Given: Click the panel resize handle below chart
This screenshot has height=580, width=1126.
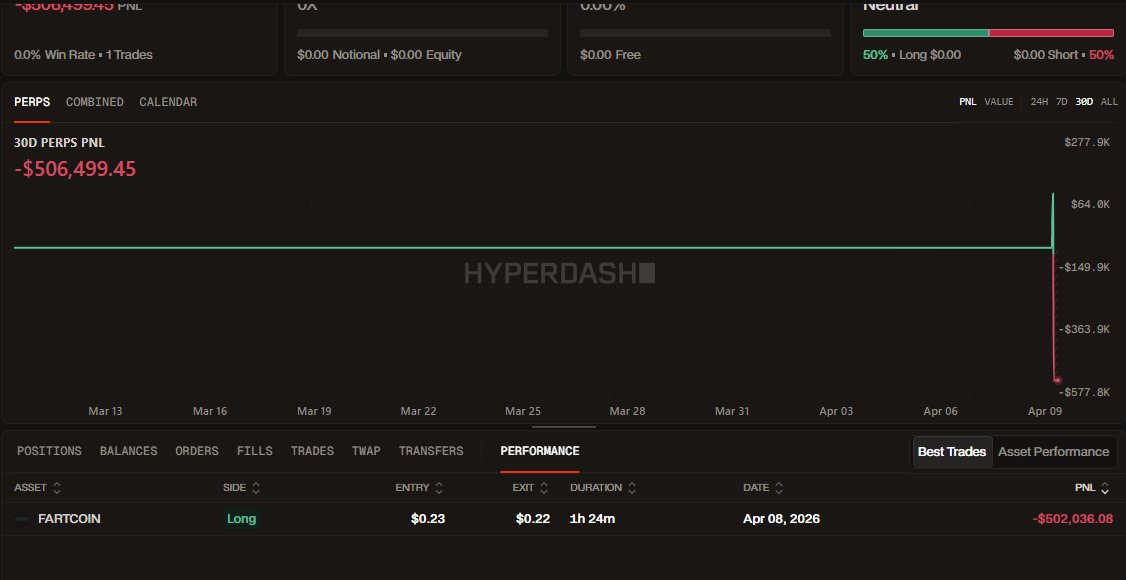Looking at the screenshot, I should 564,426.
